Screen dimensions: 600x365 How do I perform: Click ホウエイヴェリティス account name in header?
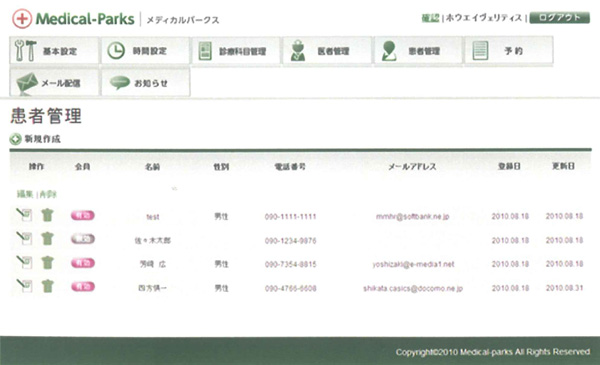[x=484, y=18]
